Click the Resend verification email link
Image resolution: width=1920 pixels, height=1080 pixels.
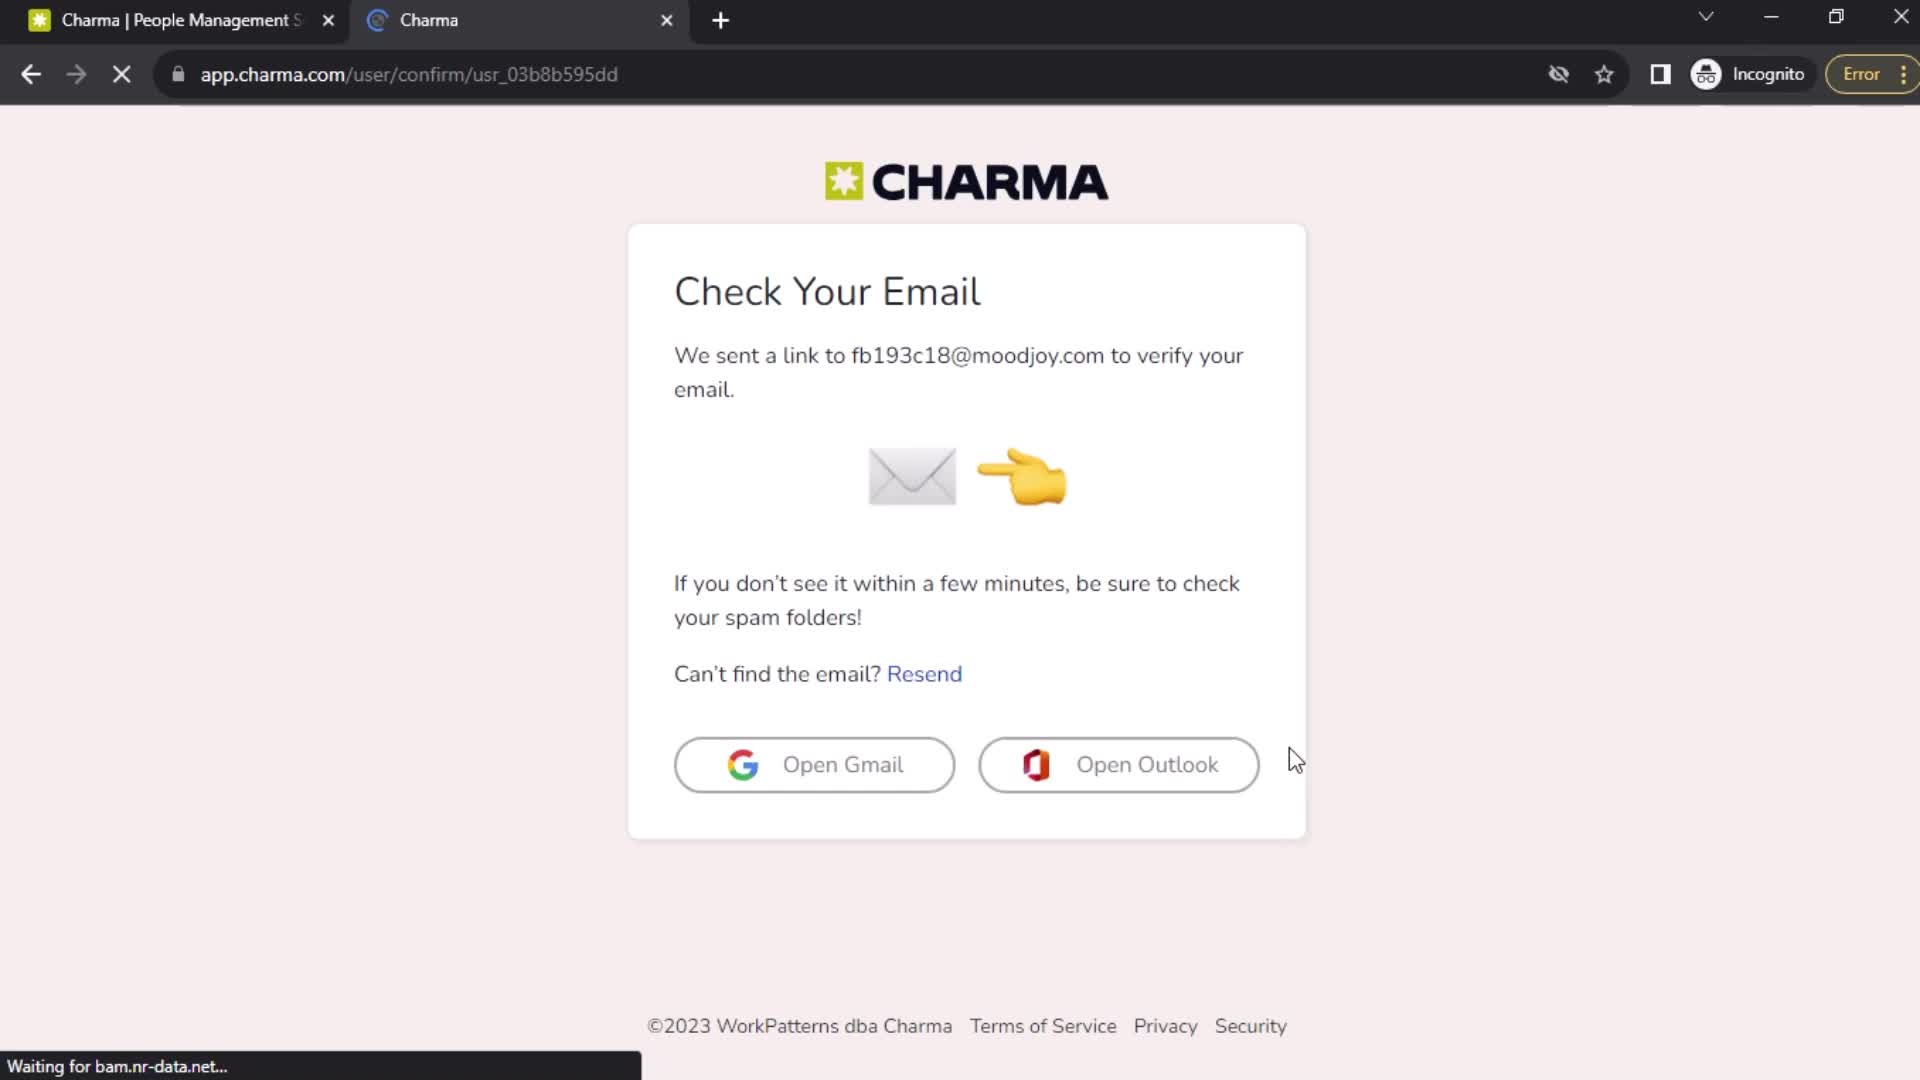924,674
